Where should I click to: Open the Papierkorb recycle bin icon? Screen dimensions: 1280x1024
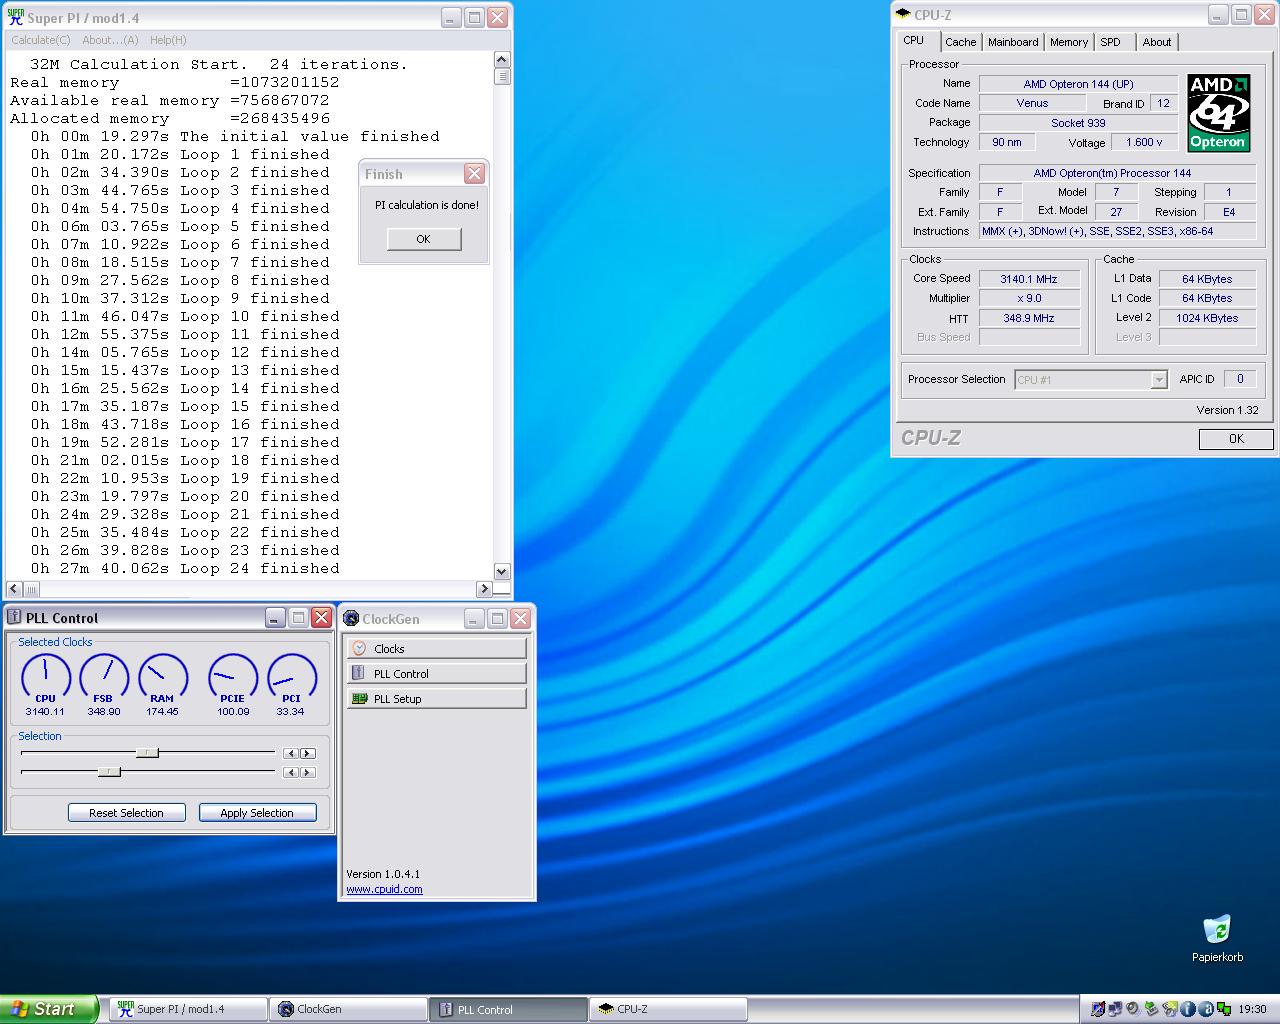click(1217, 930)
